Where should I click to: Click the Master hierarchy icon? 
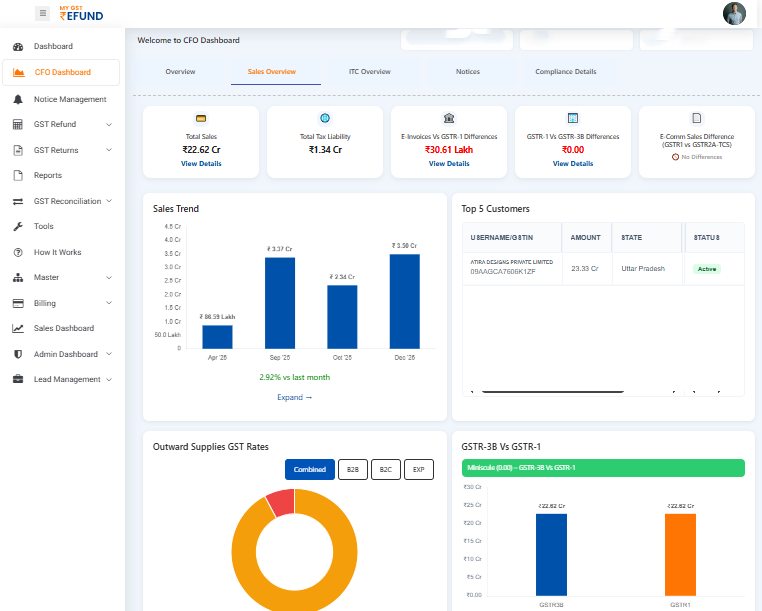pos(18,278)
